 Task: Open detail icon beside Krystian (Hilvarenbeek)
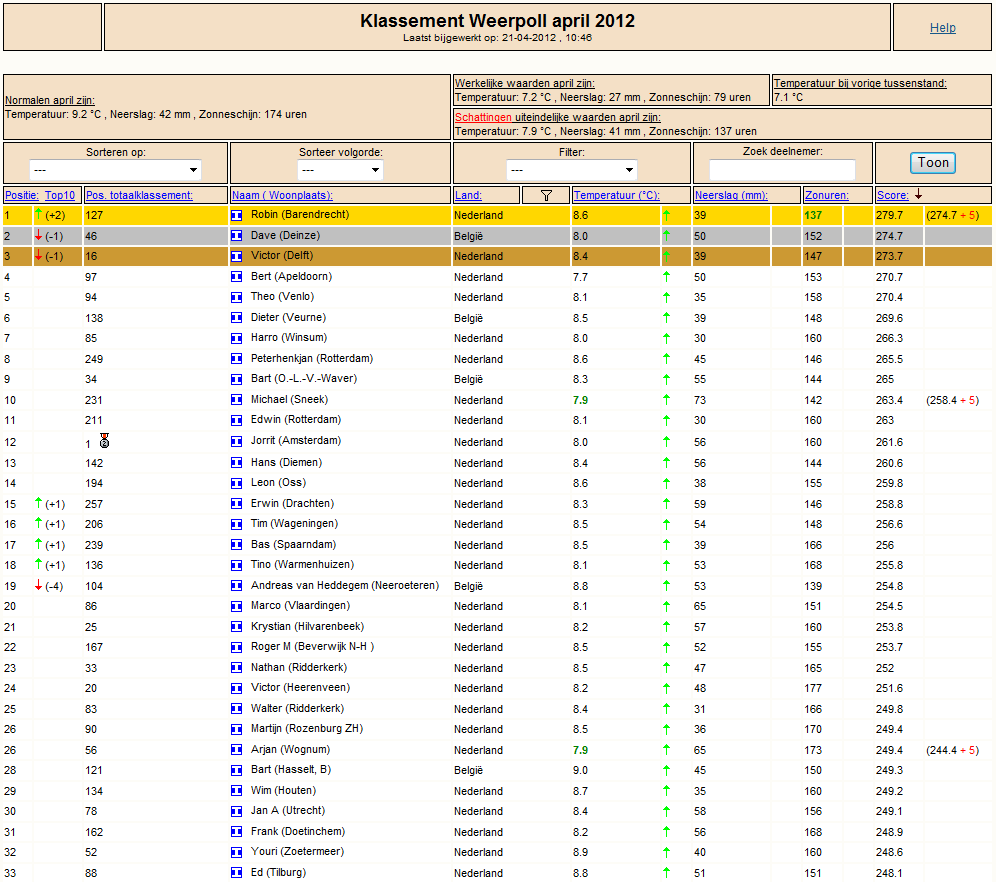point(236,627)
